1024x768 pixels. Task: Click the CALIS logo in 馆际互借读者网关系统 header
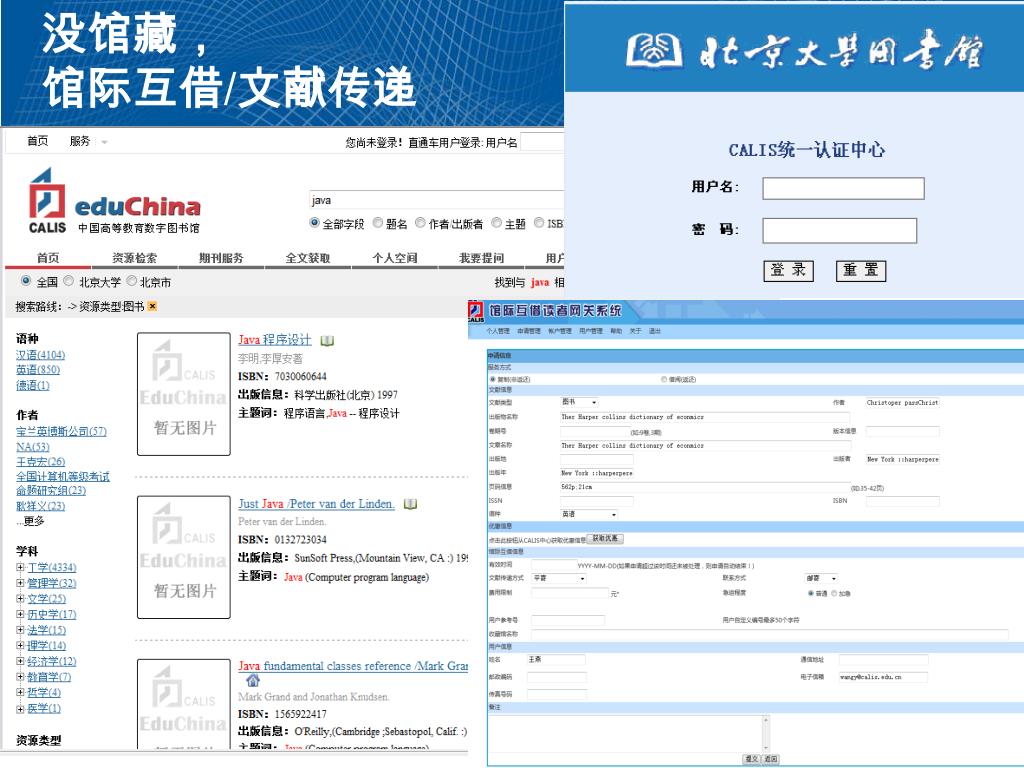tap(475, 311)
